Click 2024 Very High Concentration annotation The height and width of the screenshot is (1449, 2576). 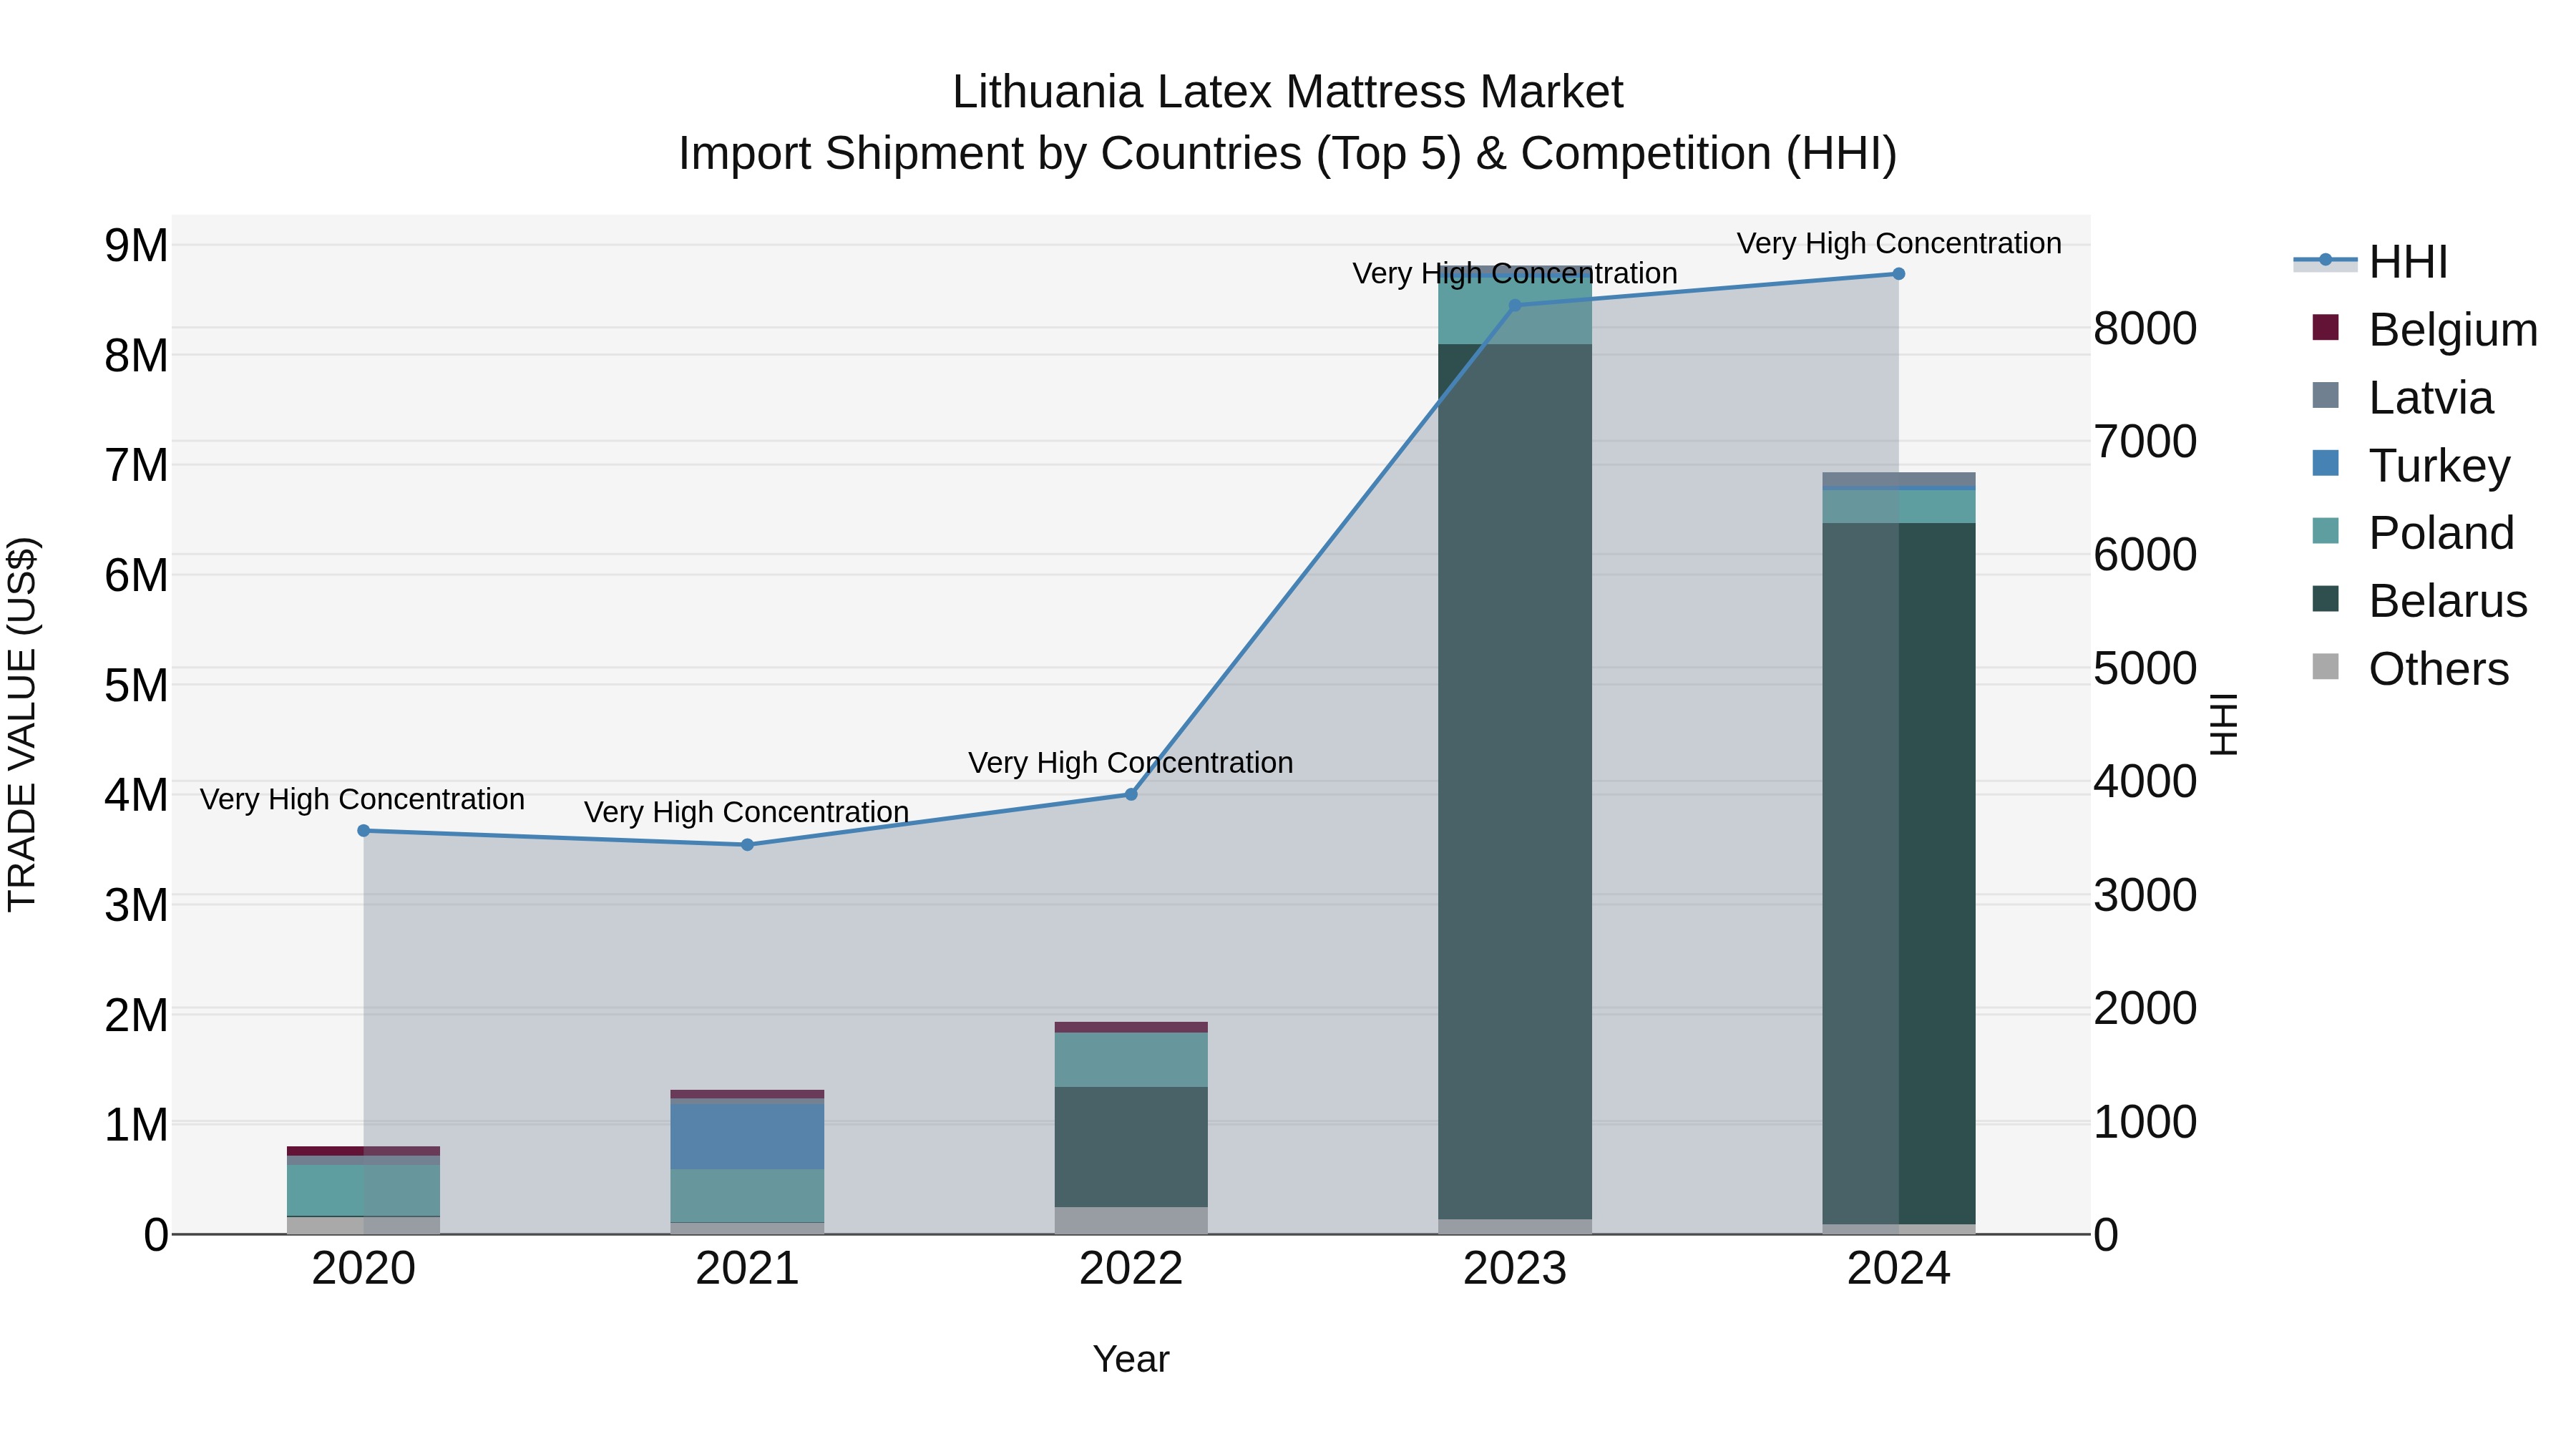tap(1899, 244)
